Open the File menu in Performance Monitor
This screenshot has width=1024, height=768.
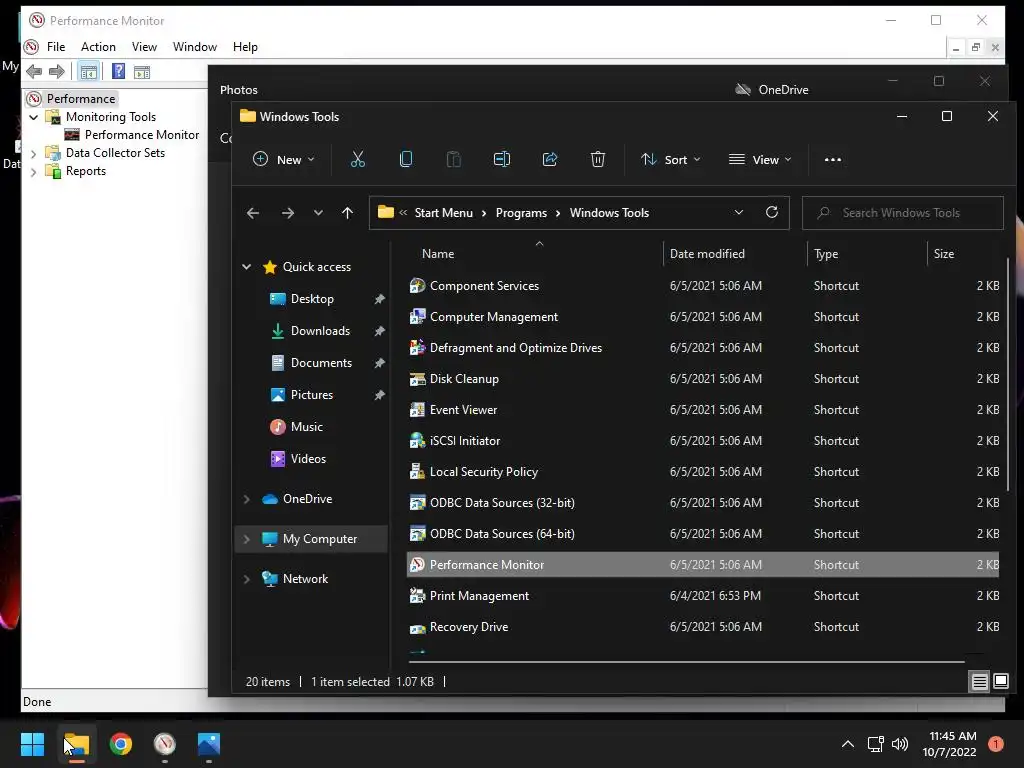pyautogui.click(x=56, y=47)
